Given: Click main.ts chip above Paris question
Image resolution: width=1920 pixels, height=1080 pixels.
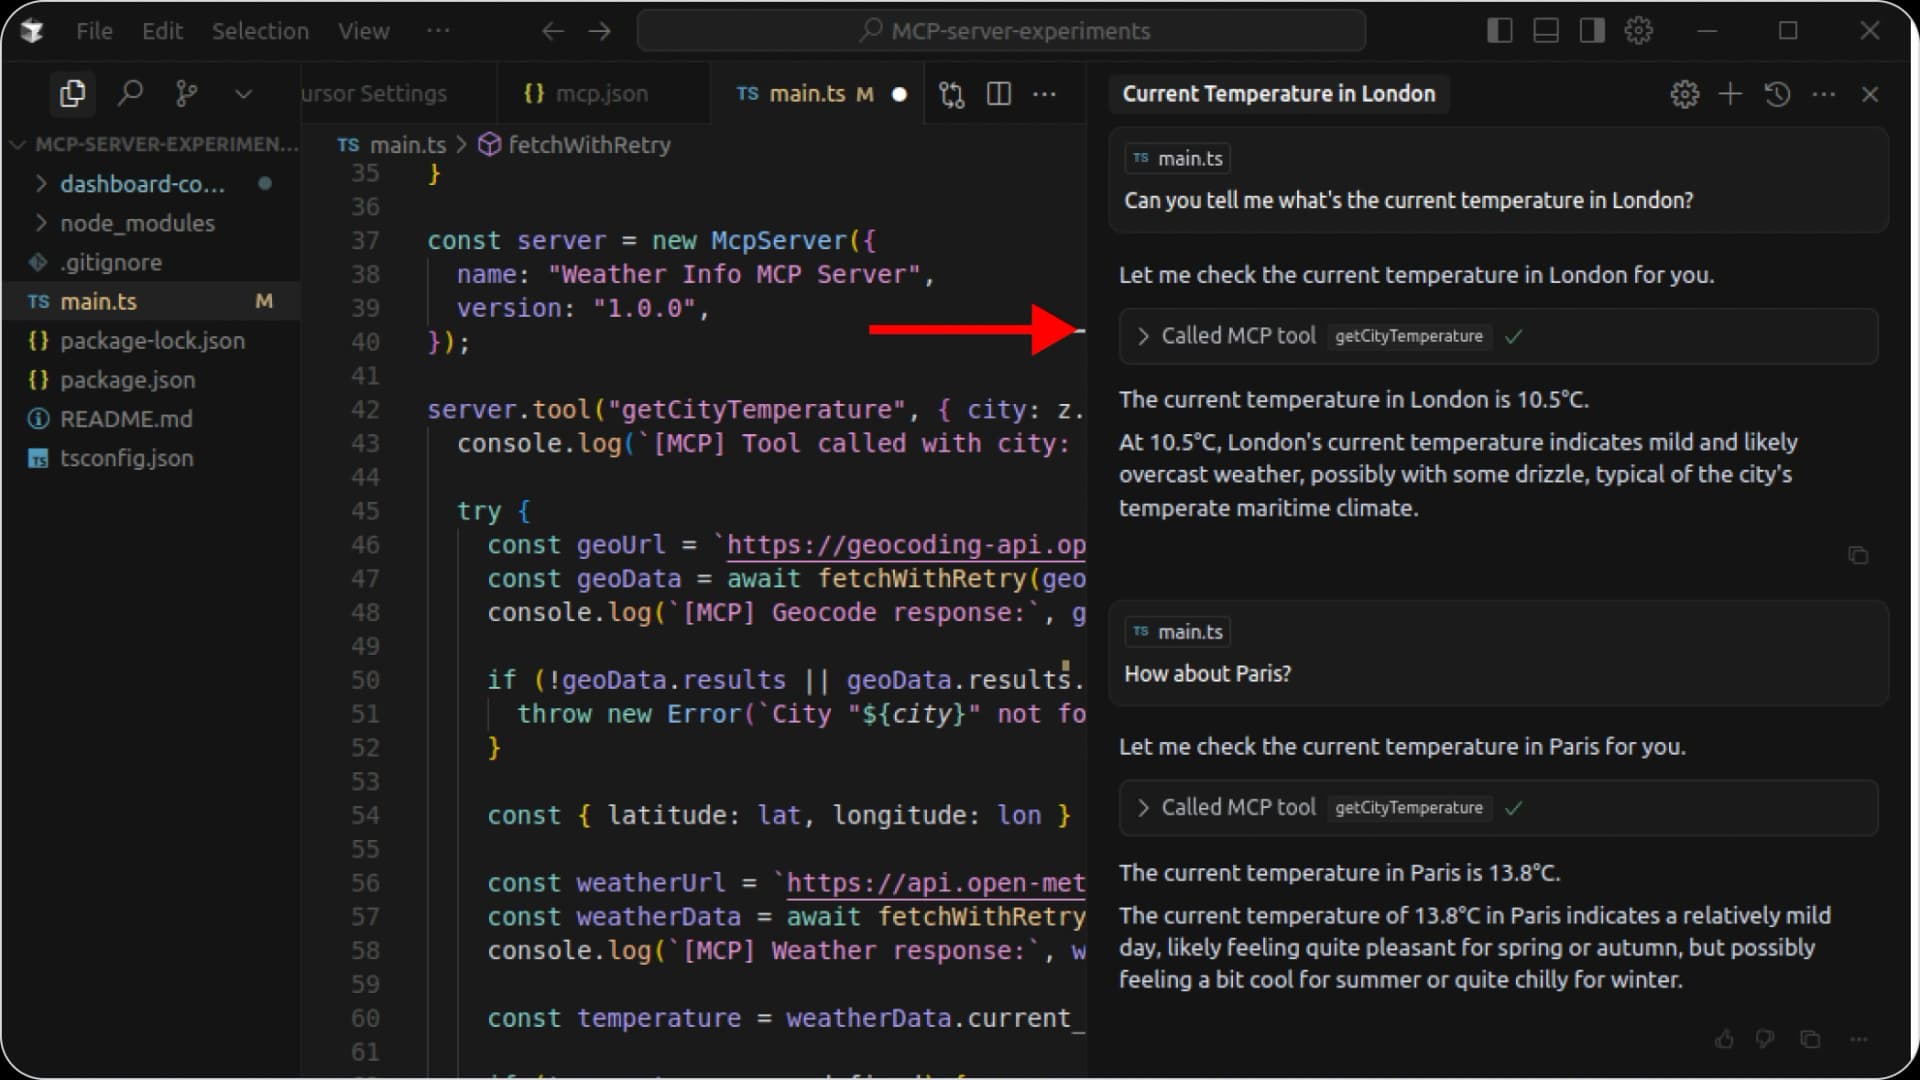Looking at the screenshot, I should (x=1178, y=631).
